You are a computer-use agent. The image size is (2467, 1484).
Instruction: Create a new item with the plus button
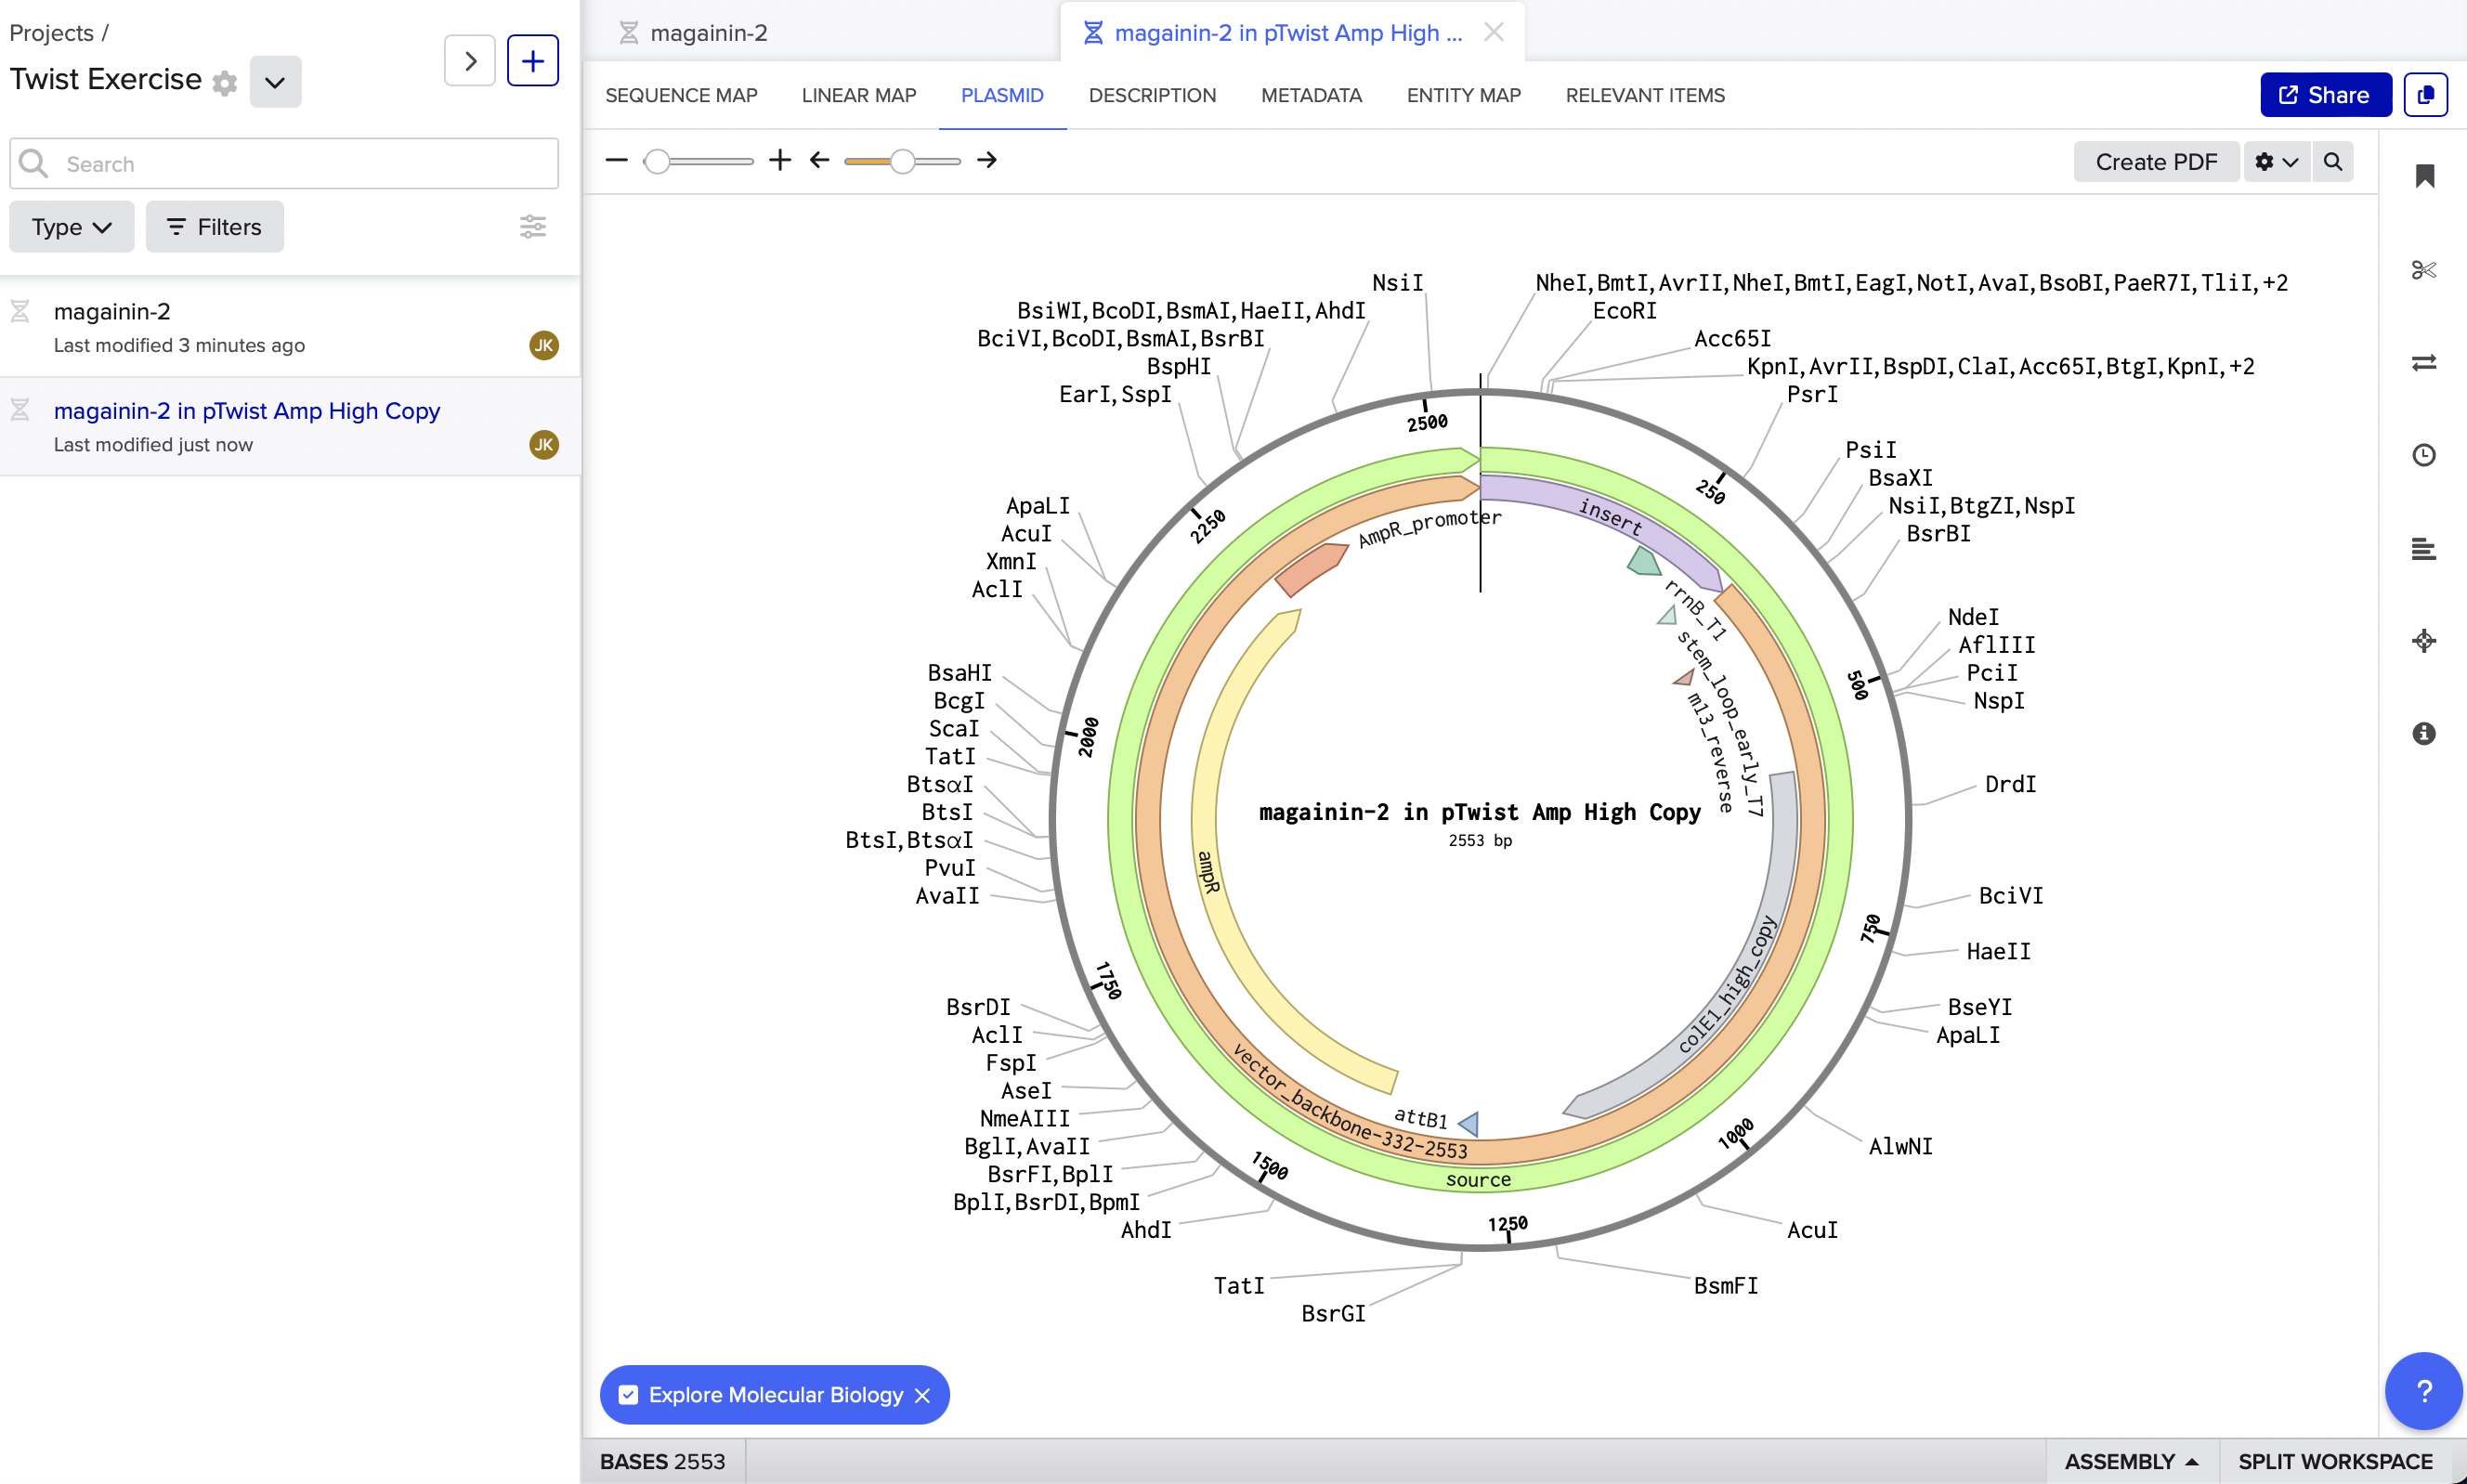coord(533,61)
